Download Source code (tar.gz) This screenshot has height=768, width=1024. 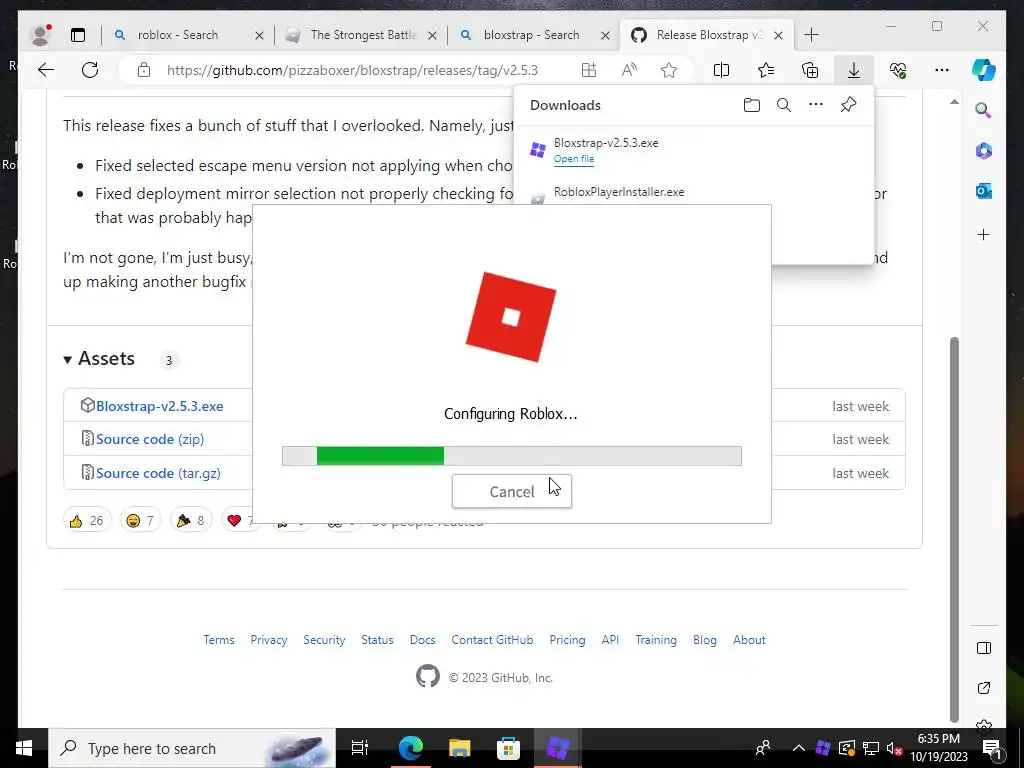158,473
